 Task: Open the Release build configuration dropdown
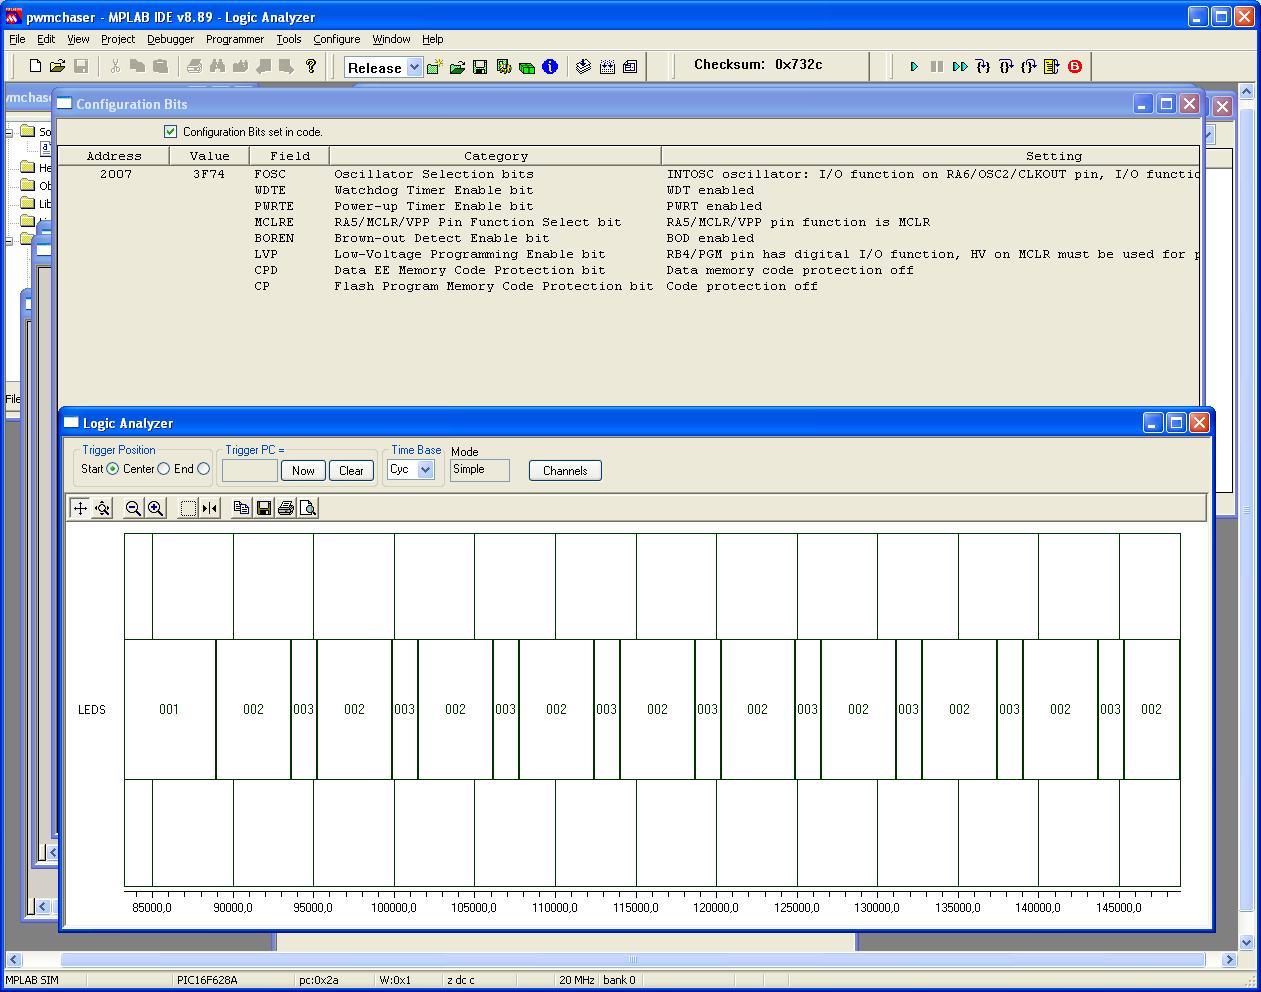pyautogui.click(x=414, y=68)
